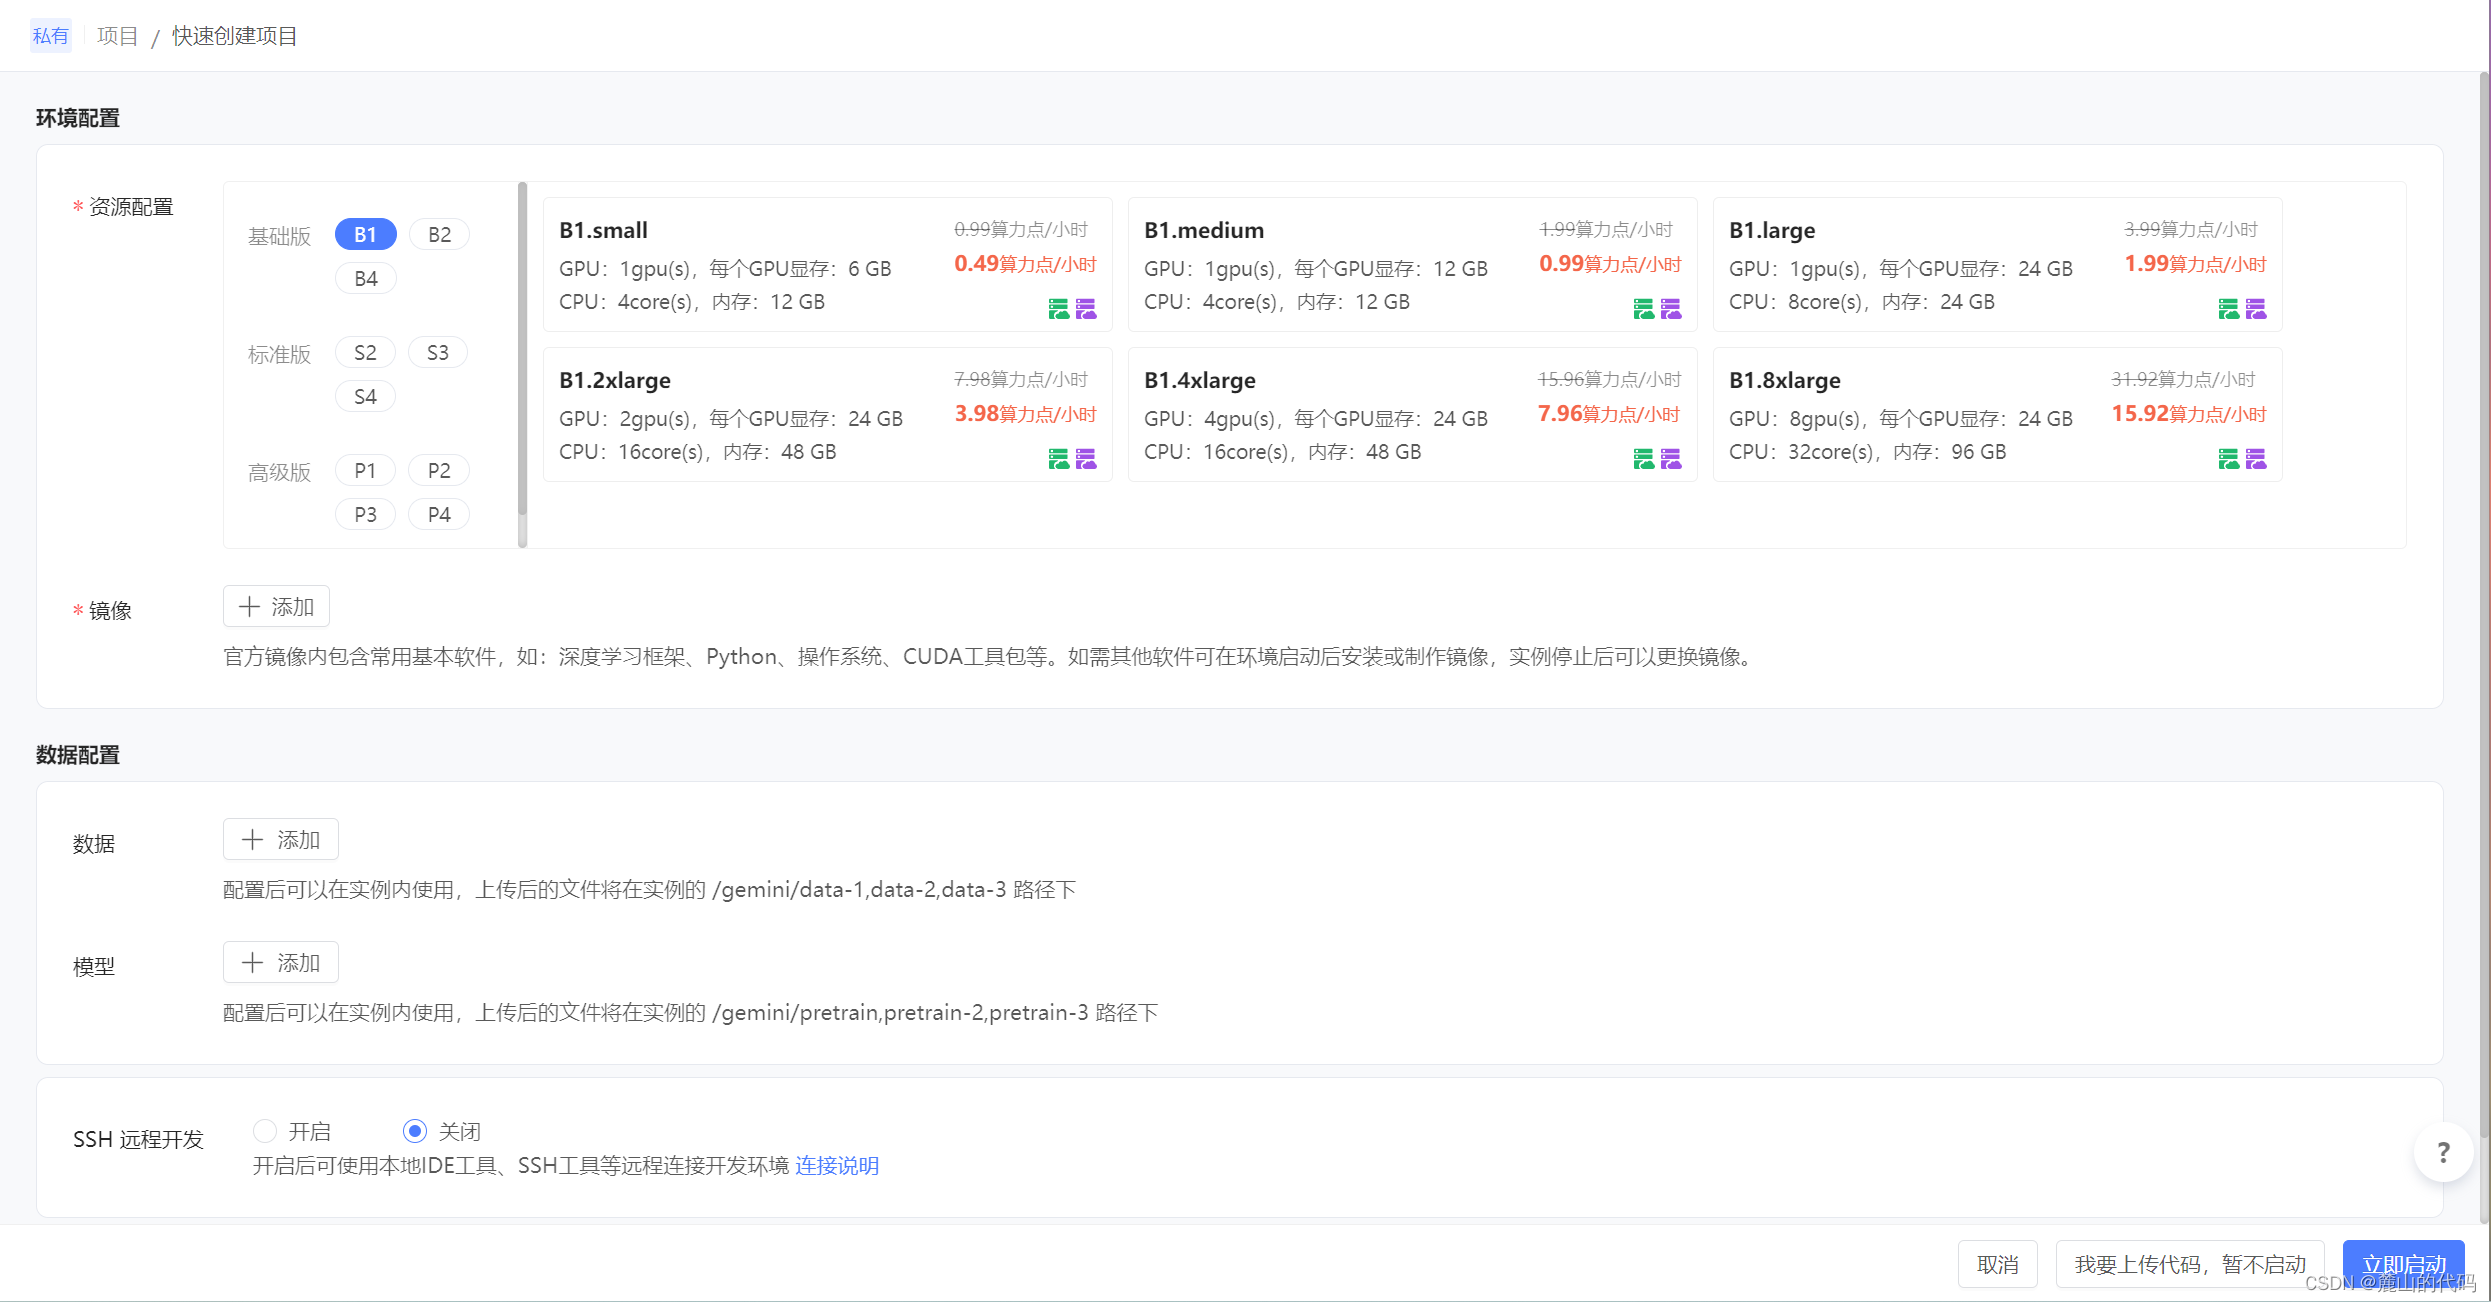Open the question mark help bubble

point(2442,1153)
